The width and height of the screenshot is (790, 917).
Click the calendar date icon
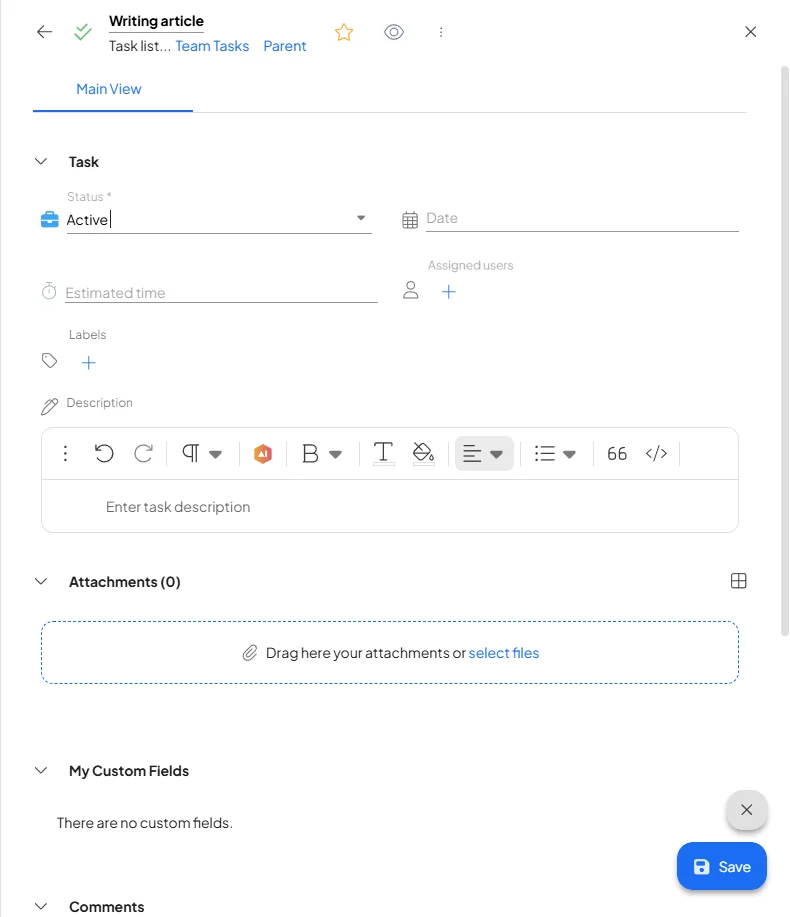[410, 220]
